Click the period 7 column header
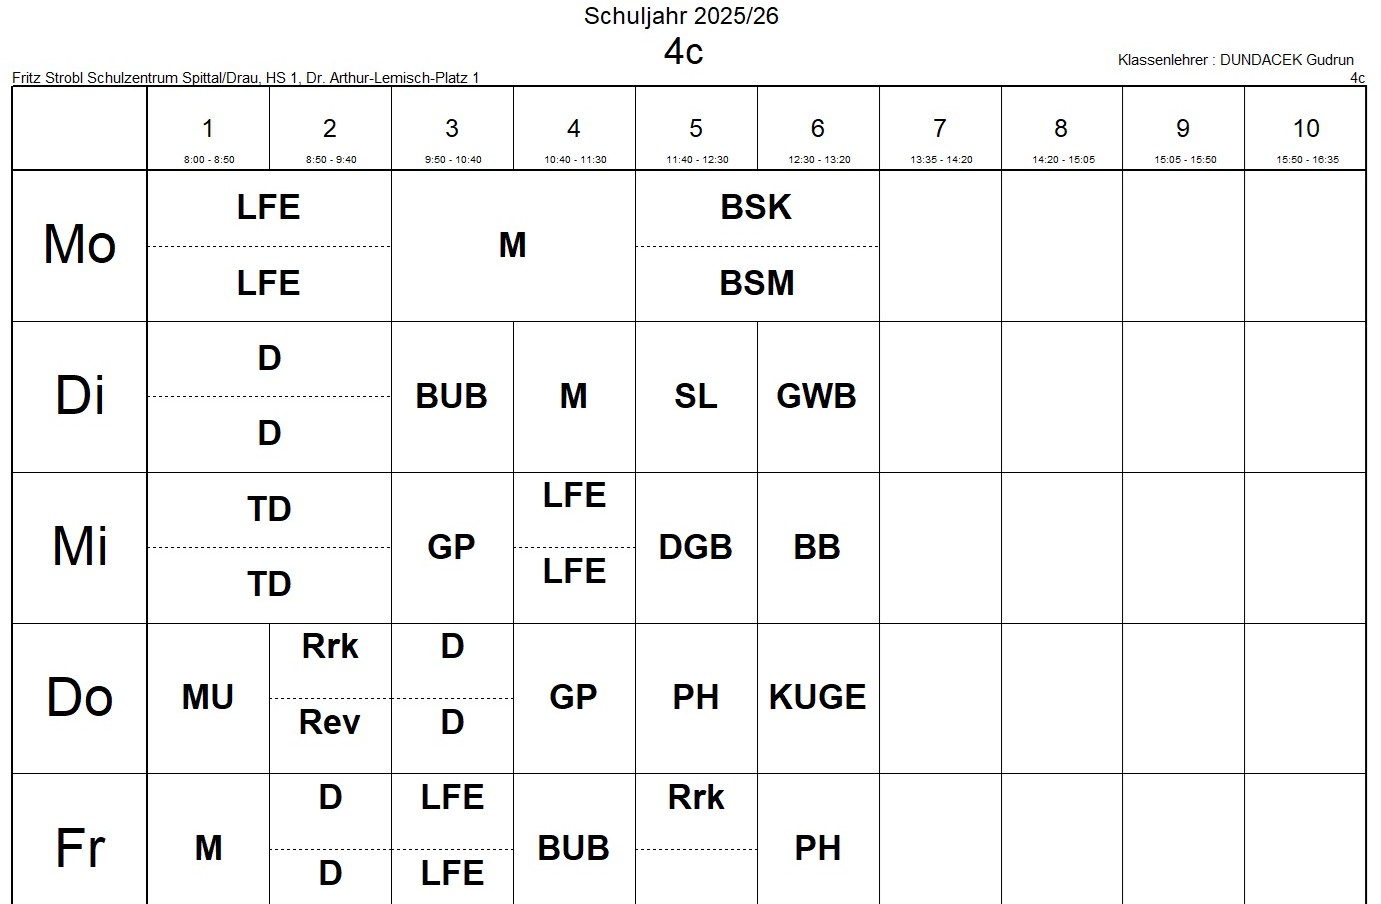The height and width of the screenshot is (904, 1381). [940, 130]
